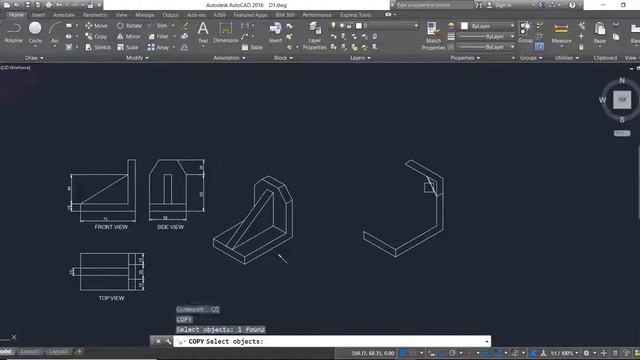Open Layer Properties manager

(x=314, y=36)
